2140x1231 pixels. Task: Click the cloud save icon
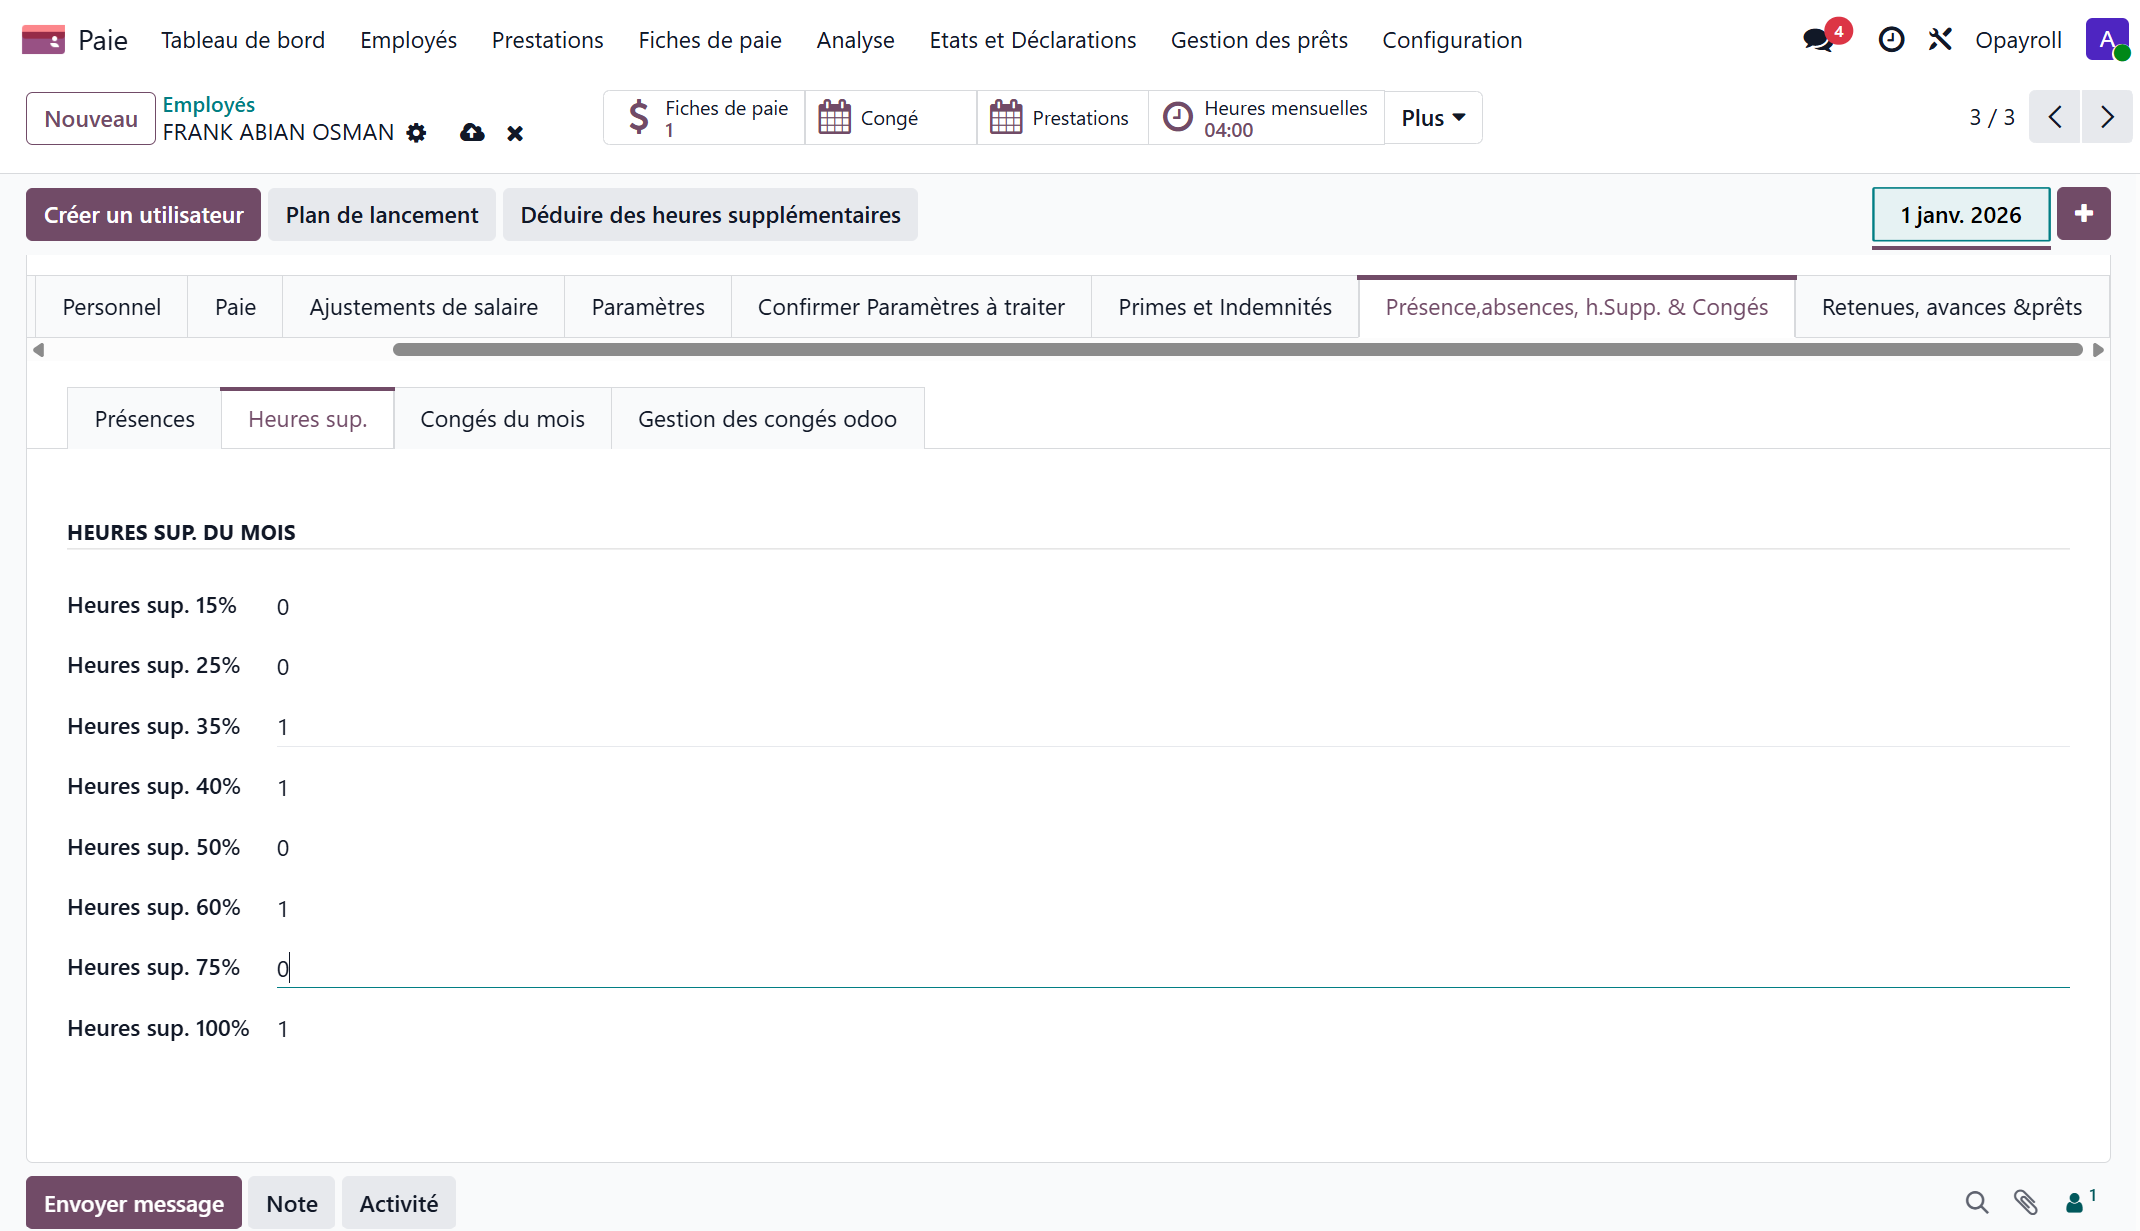[472, 133]
